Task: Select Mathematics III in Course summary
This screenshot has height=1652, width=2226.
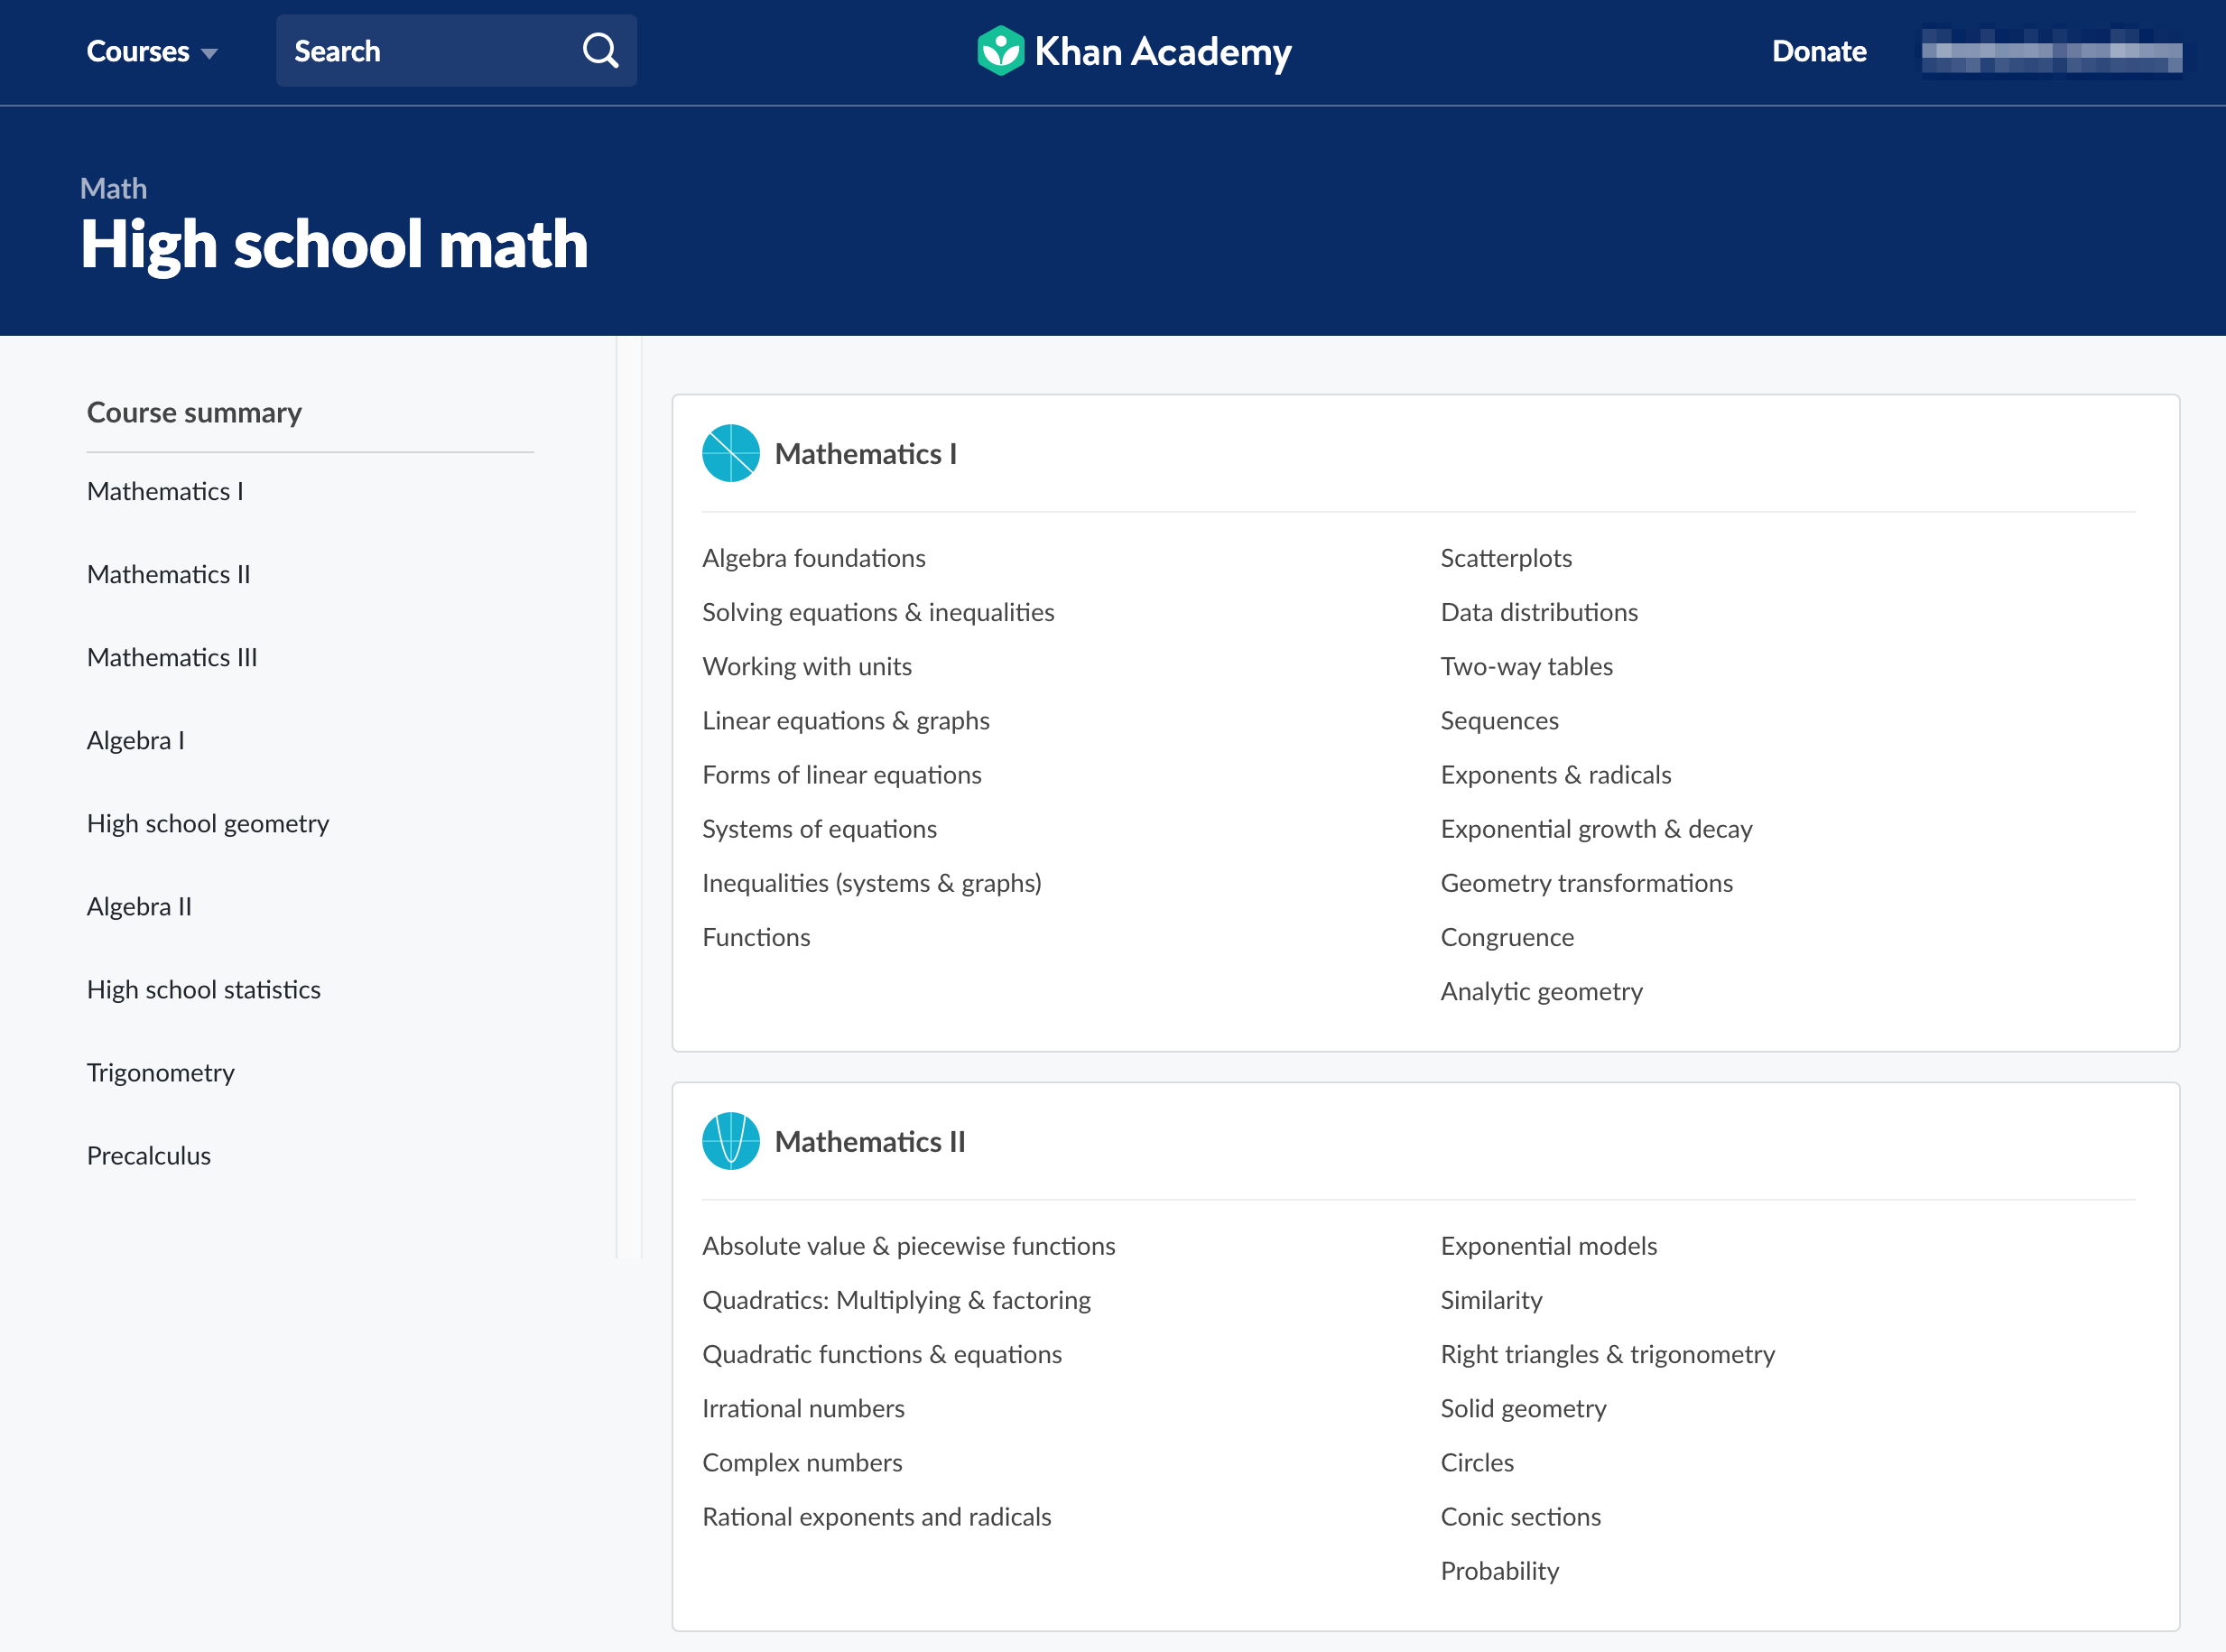Action: pyautogui.click(x=172, y=657)
